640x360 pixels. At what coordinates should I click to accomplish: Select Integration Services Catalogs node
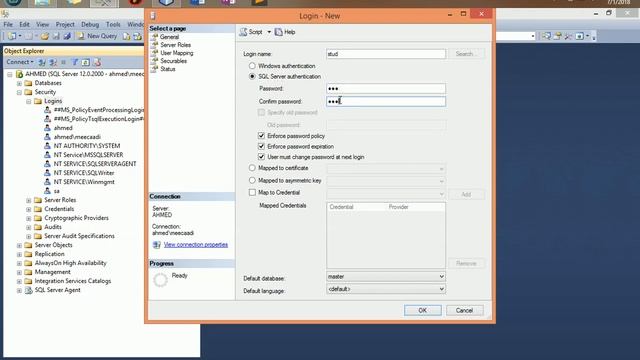(x=73, y=281)
